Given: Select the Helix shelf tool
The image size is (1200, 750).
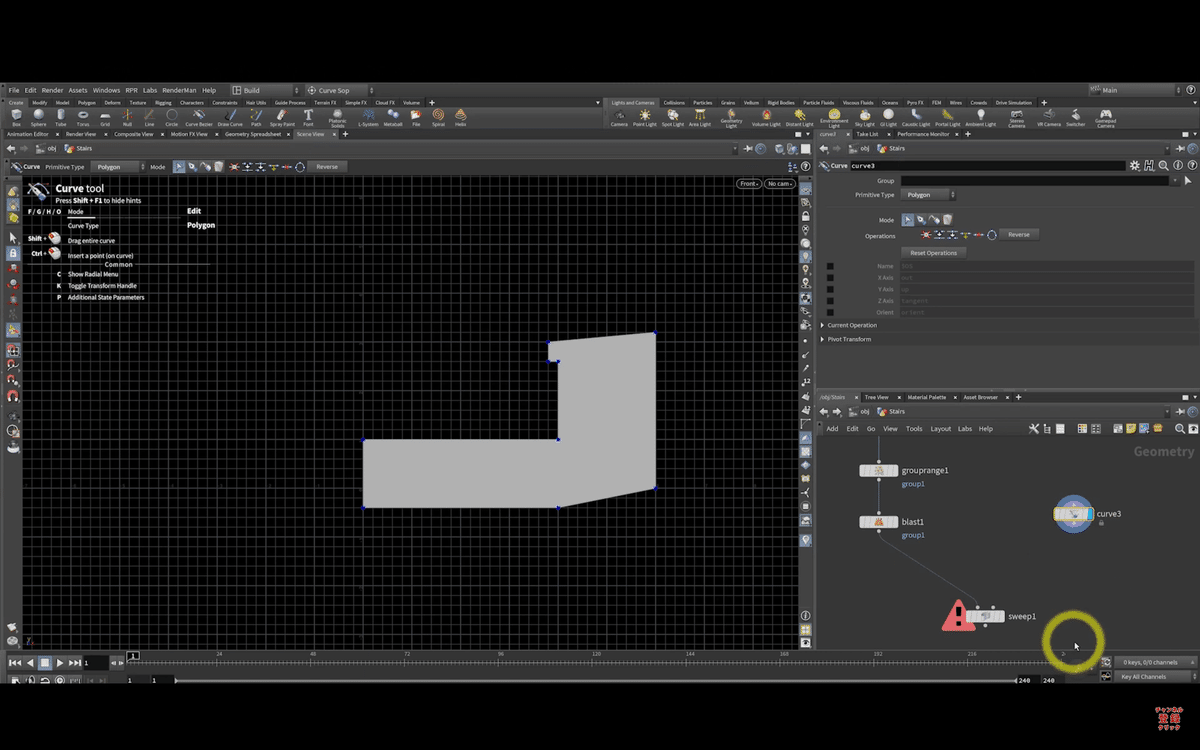Looking at the screenshot, I should point(461,118).
